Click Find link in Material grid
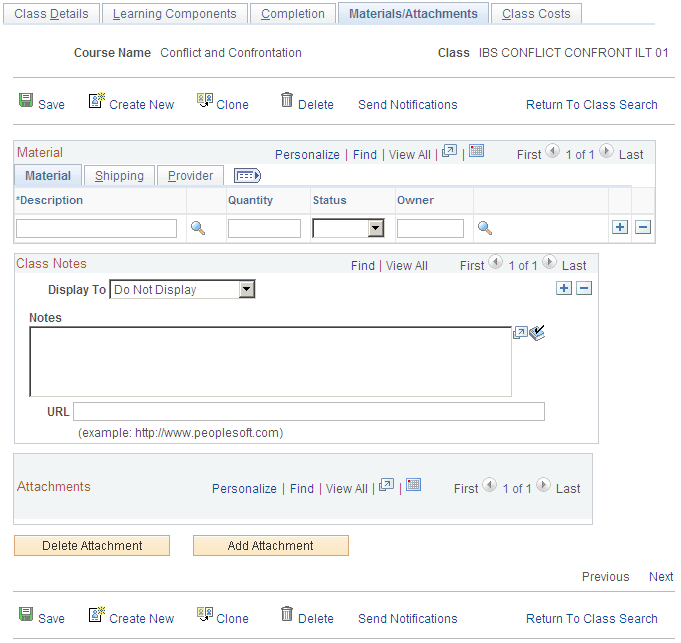Viewport: 681px width, 643px height. click(365, 155)
